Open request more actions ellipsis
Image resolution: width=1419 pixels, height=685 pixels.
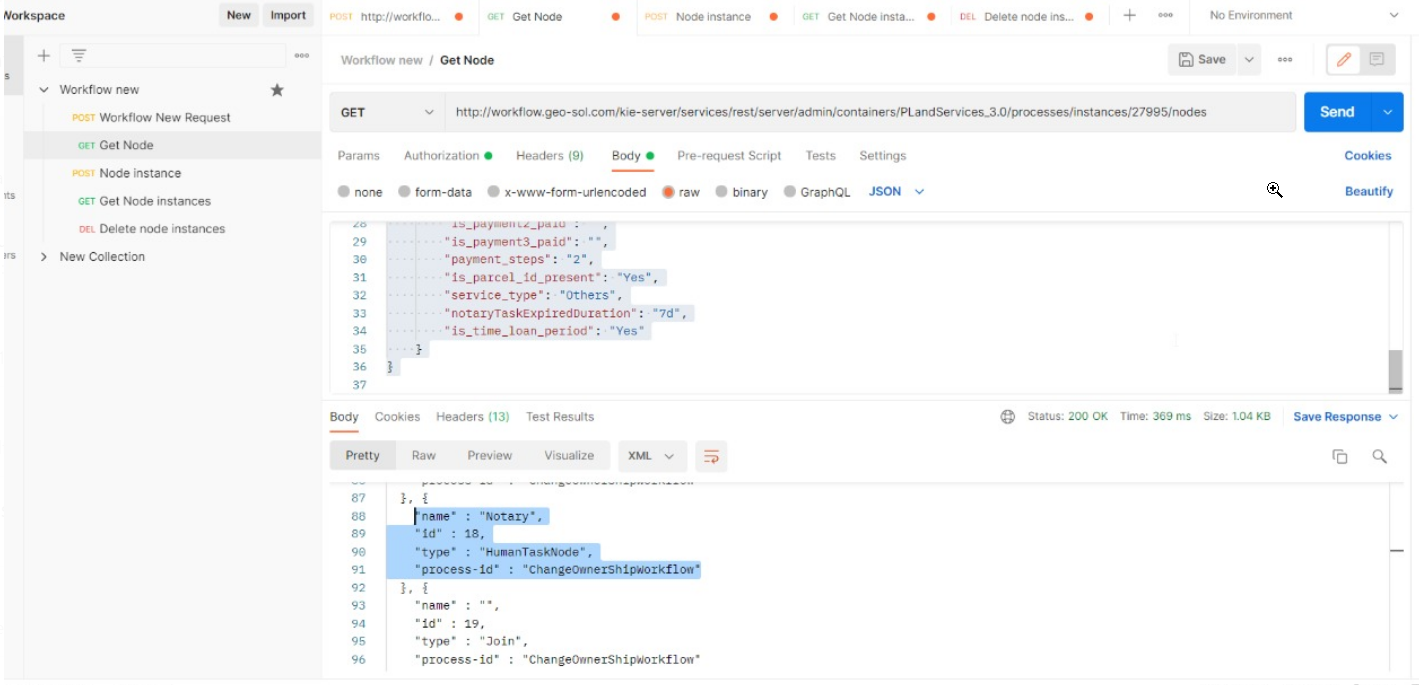click(x=1285, y=60)
